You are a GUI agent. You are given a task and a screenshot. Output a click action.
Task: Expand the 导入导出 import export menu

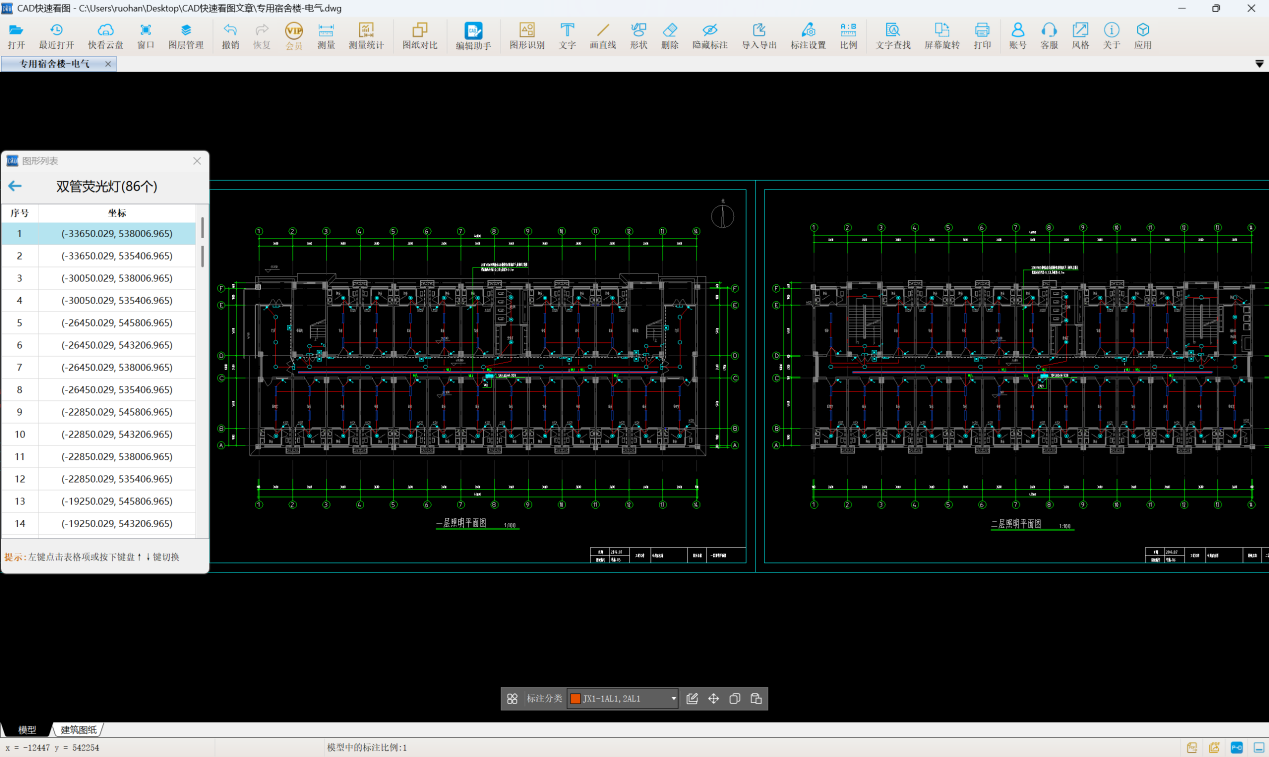click(x=759, y=36)
